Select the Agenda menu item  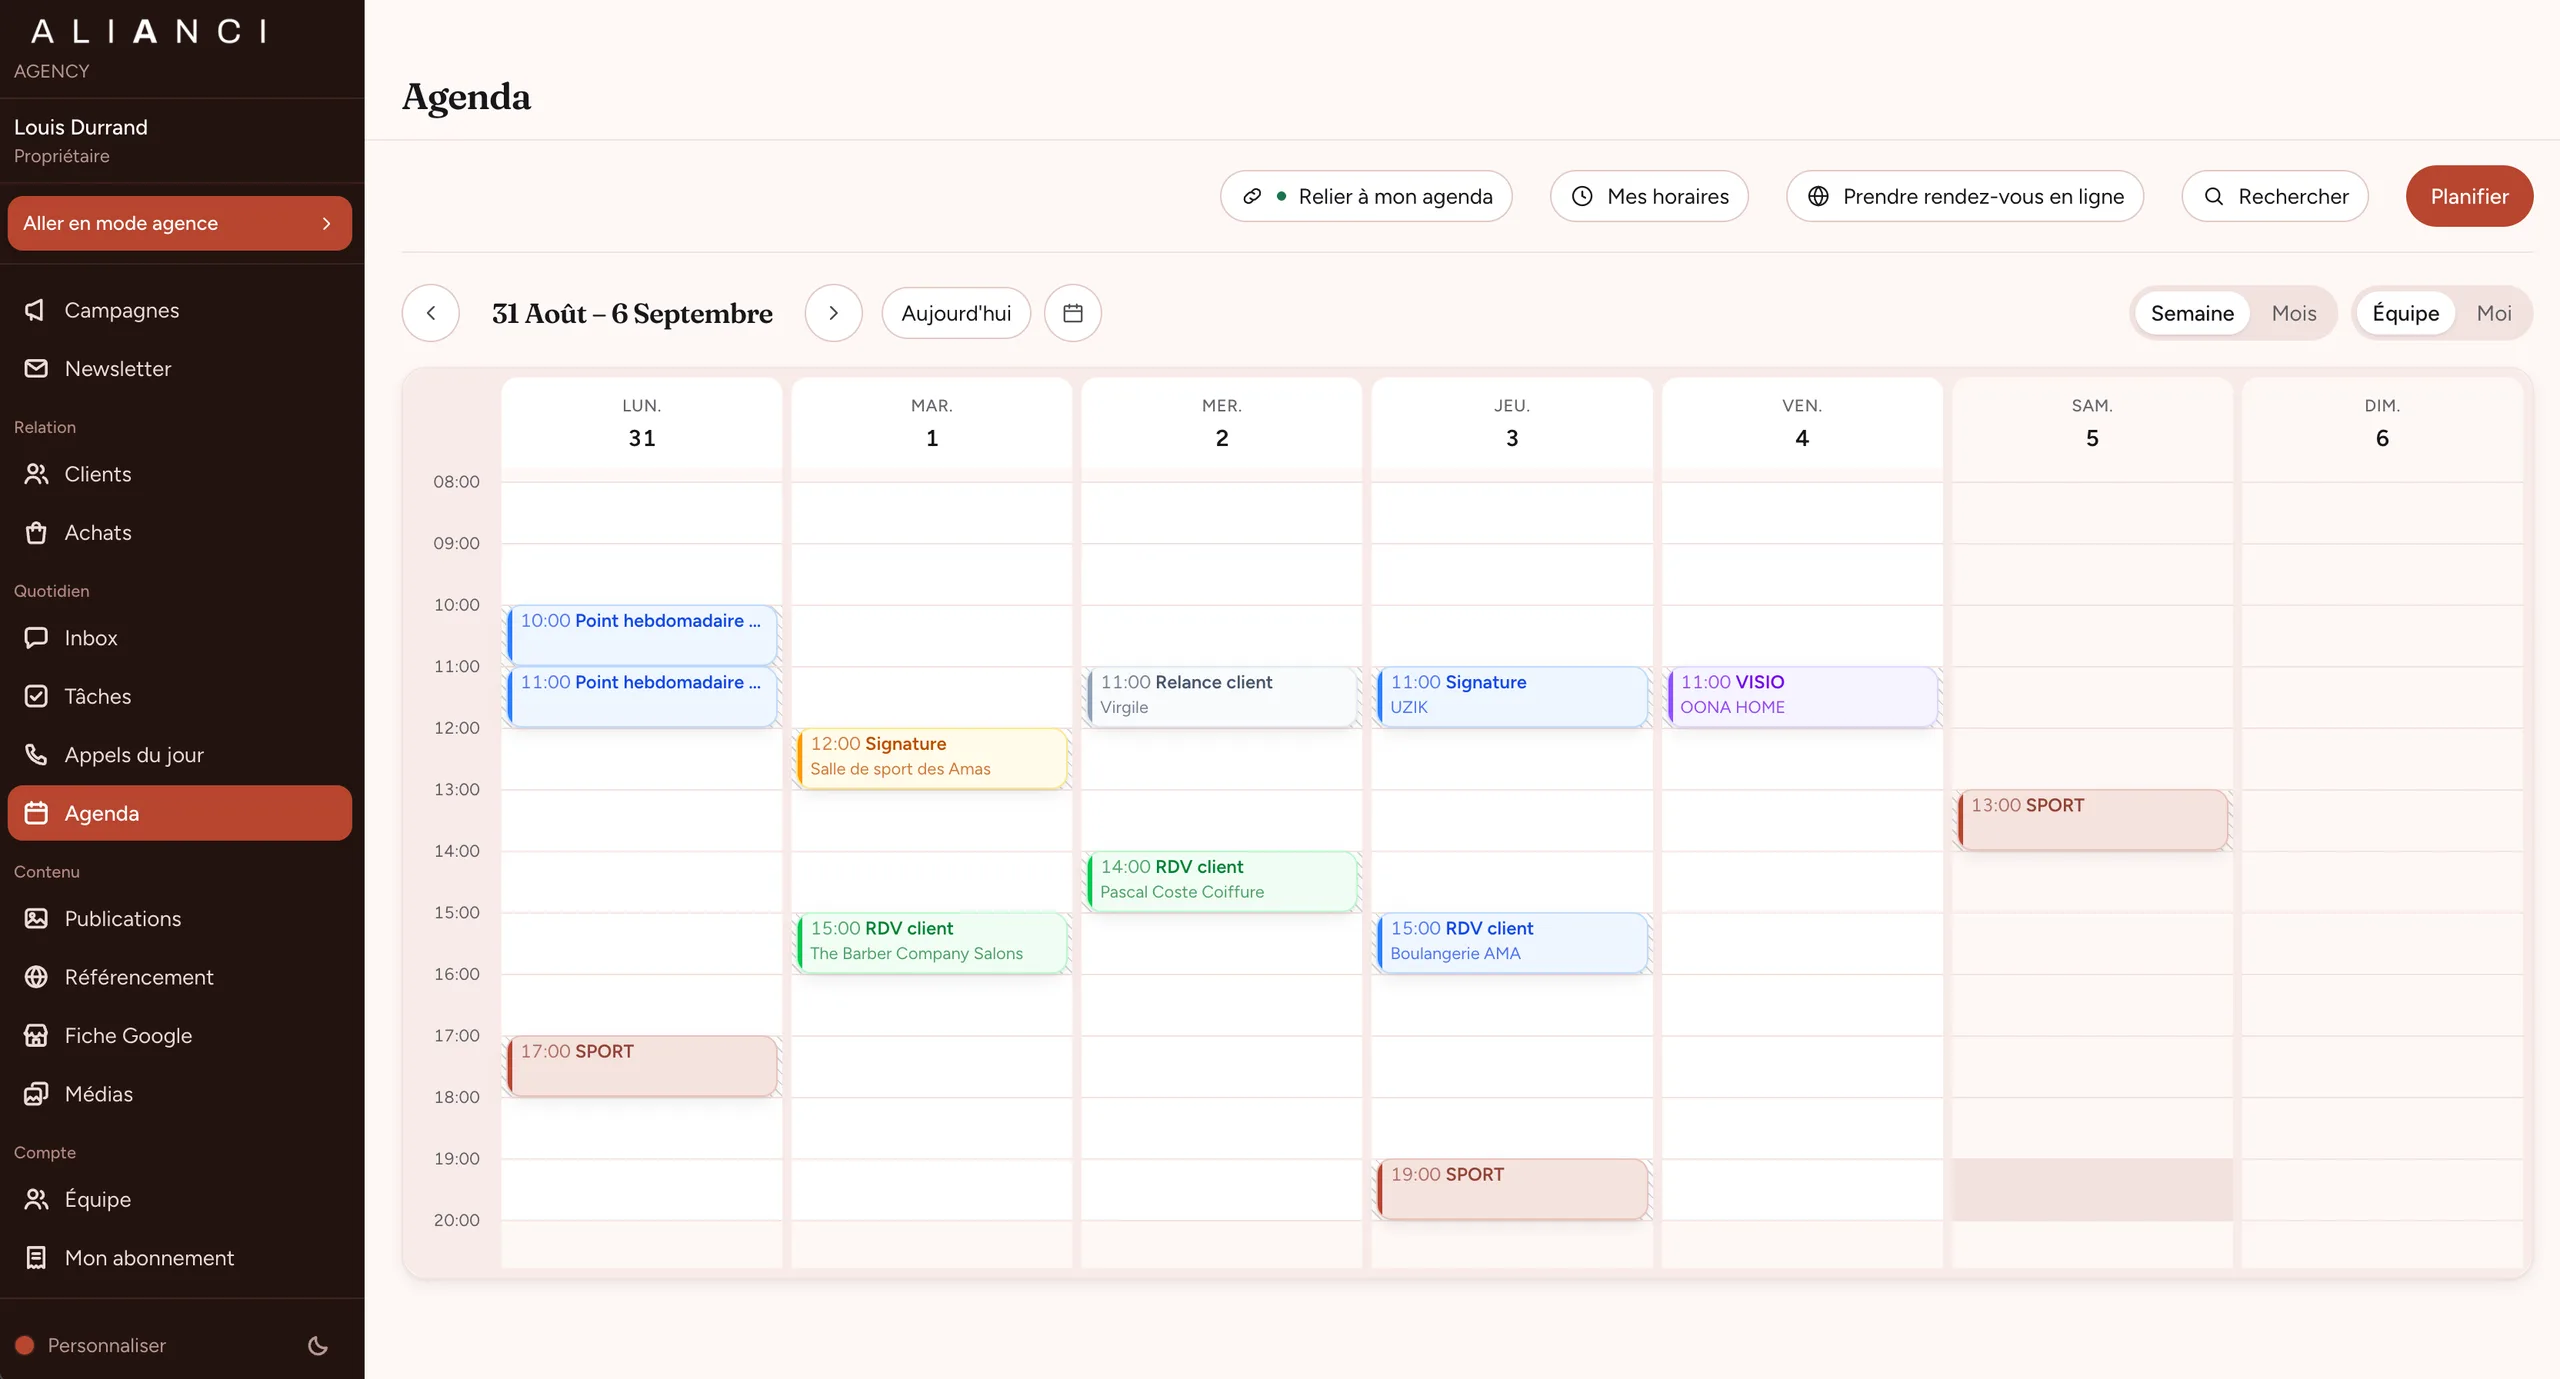pos(180,813)
